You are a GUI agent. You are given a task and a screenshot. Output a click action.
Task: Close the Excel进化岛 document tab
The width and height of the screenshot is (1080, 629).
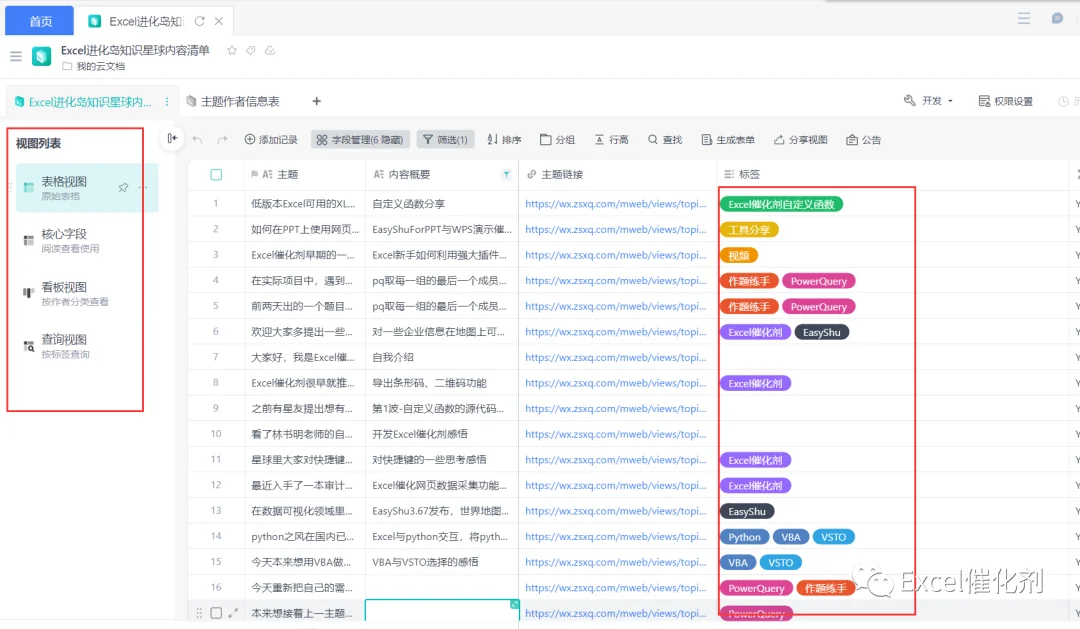(219, 21)
